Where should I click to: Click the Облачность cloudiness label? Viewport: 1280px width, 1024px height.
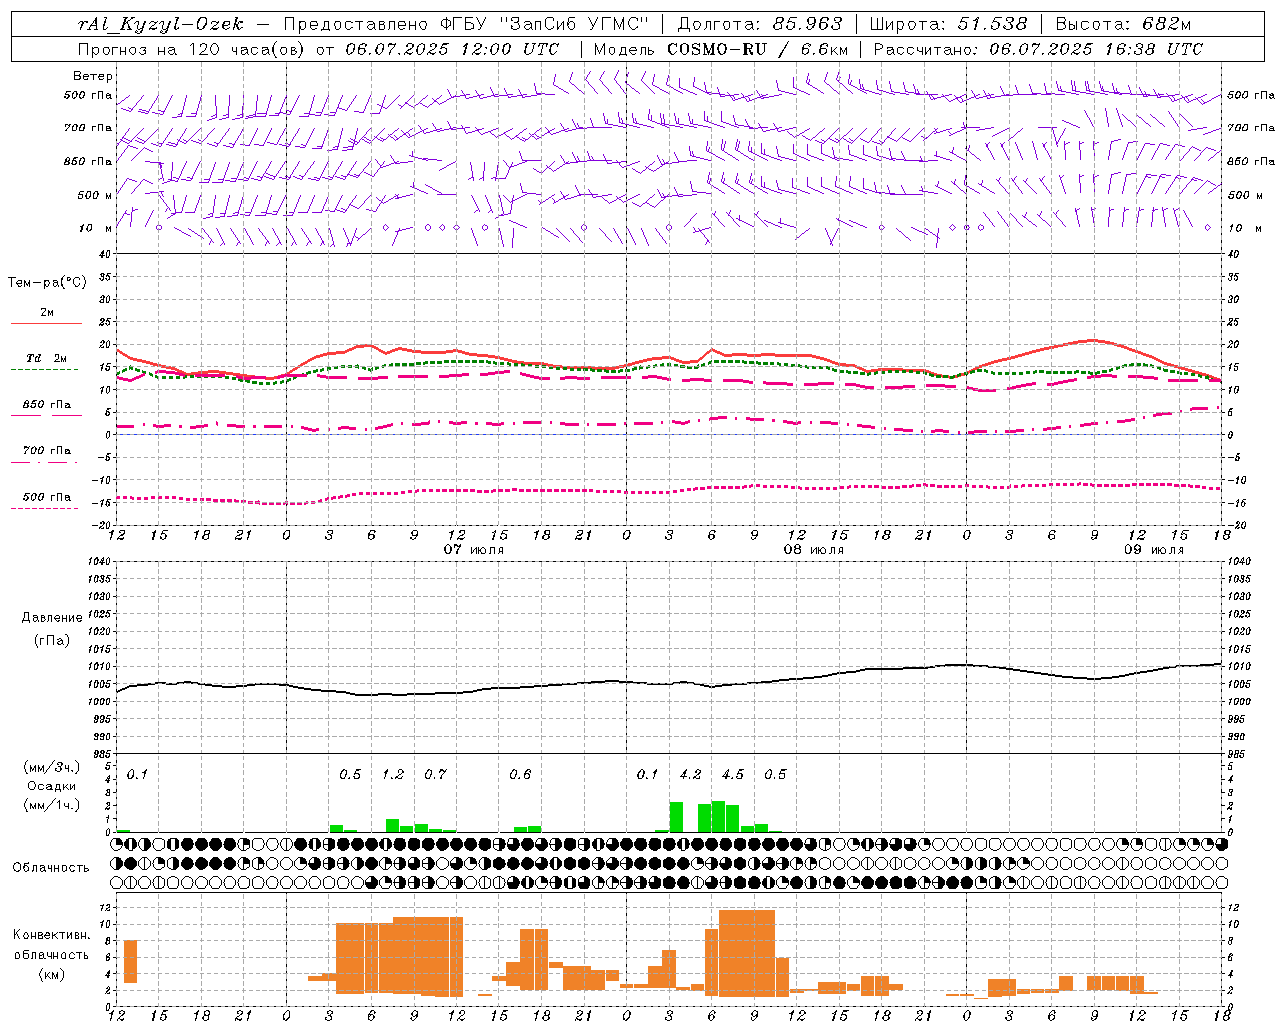pos(51,868)
